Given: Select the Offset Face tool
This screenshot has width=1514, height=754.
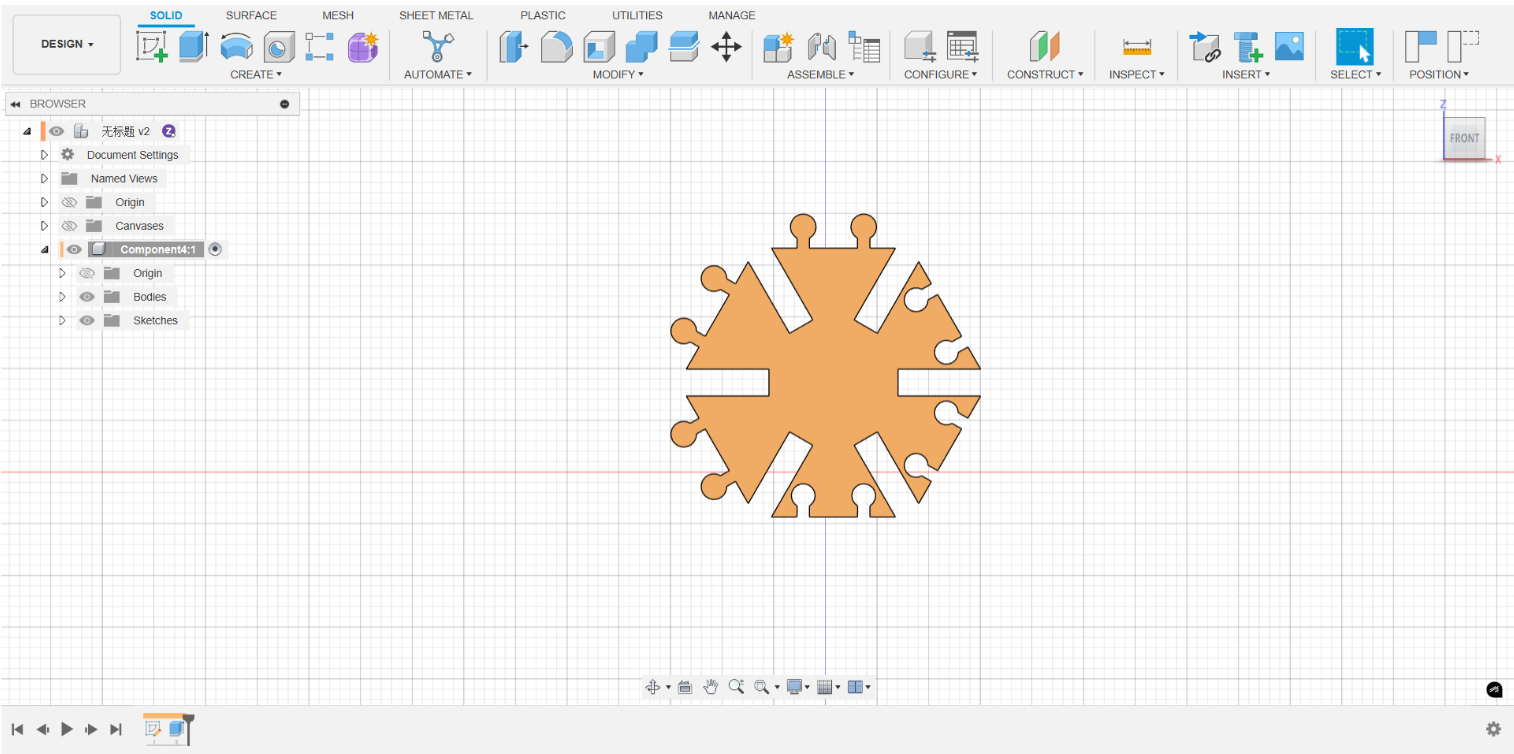Looking at the screenshot, I should click(x=684, y=46).
